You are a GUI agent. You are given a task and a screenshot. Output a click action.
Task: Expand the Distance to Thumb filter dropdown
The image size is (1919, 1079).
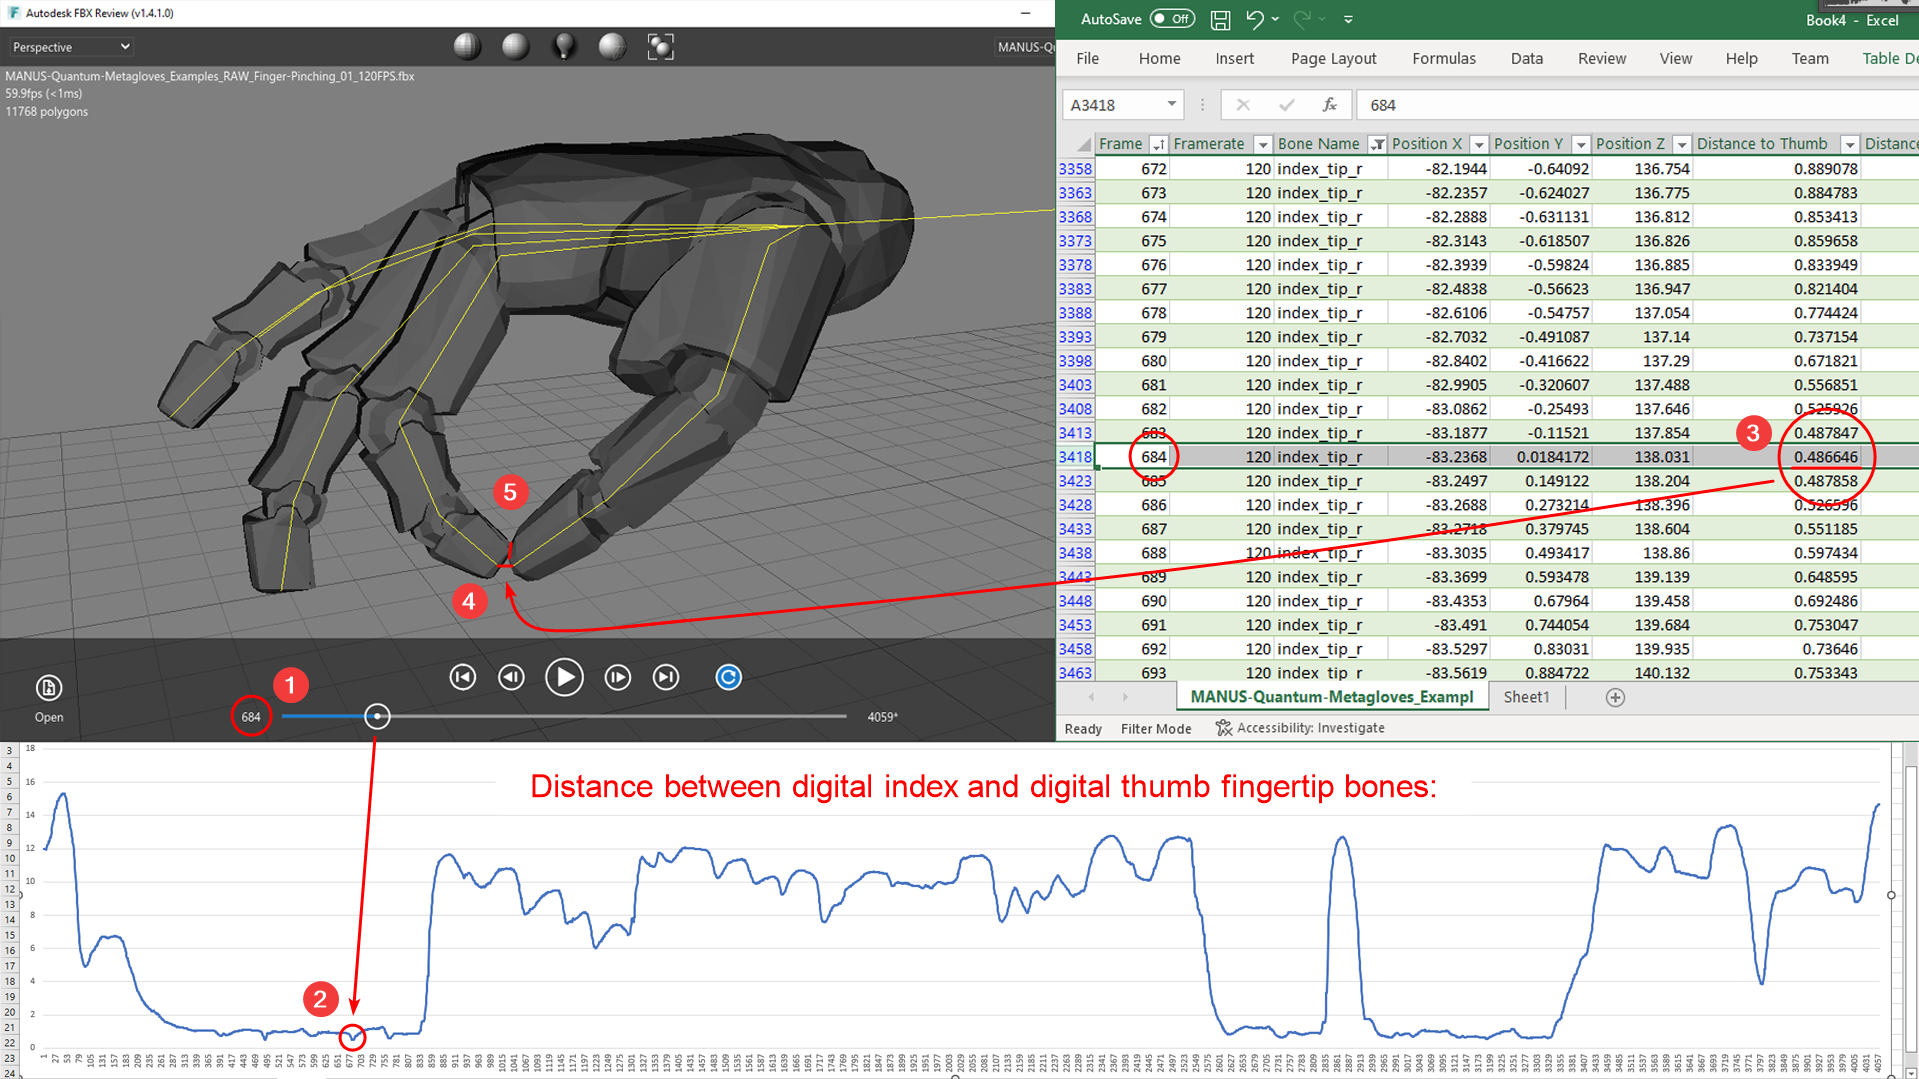coord(1849,144)
